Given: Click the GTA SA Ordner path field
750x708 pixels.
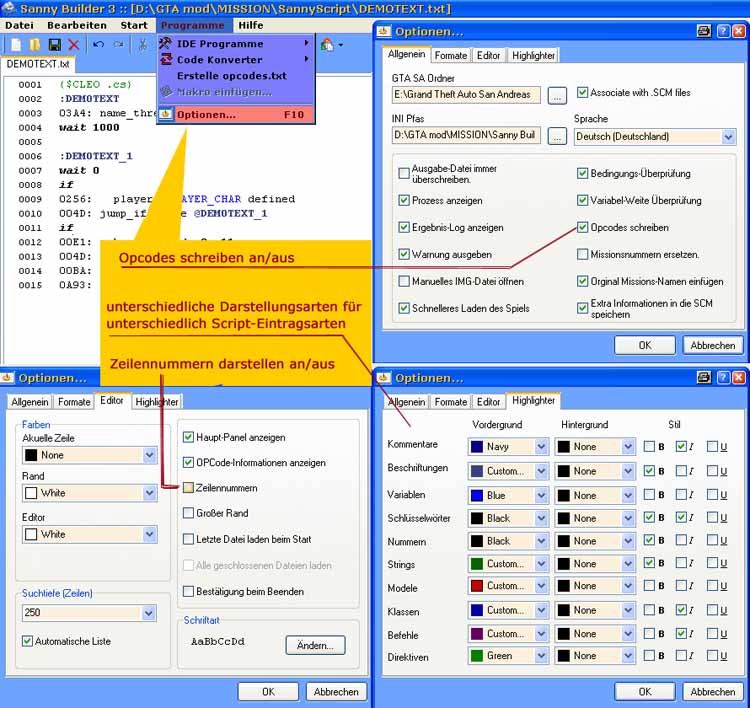Looking at the screenshot, I should (466, 95).
